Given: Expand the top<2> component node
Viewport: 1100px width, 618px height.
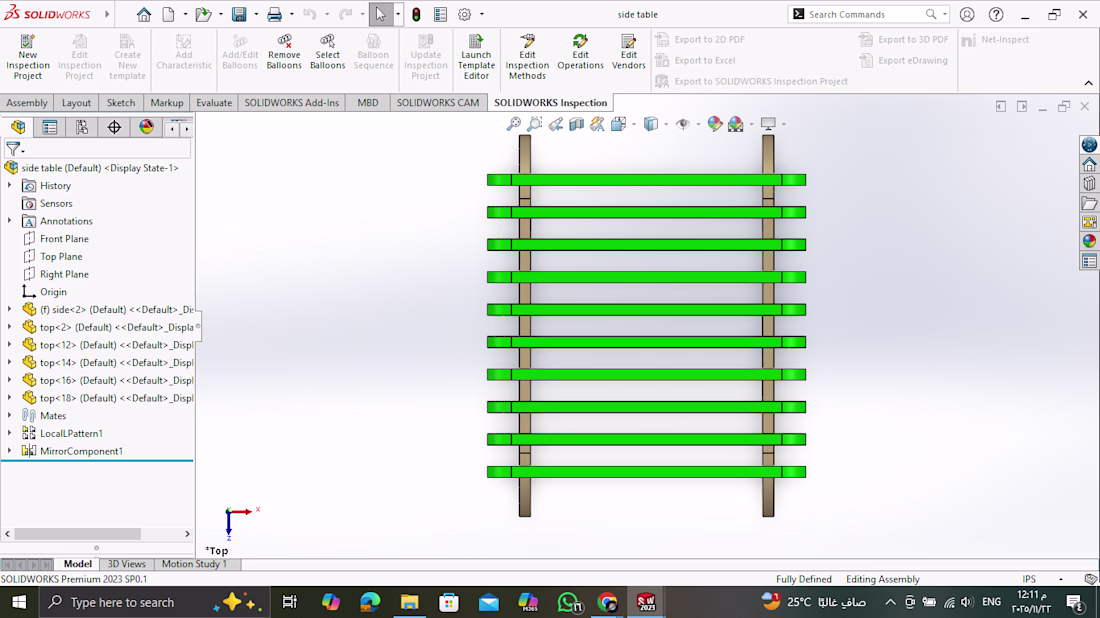Looking at the screenshot, I should click(x=9, y=327).
